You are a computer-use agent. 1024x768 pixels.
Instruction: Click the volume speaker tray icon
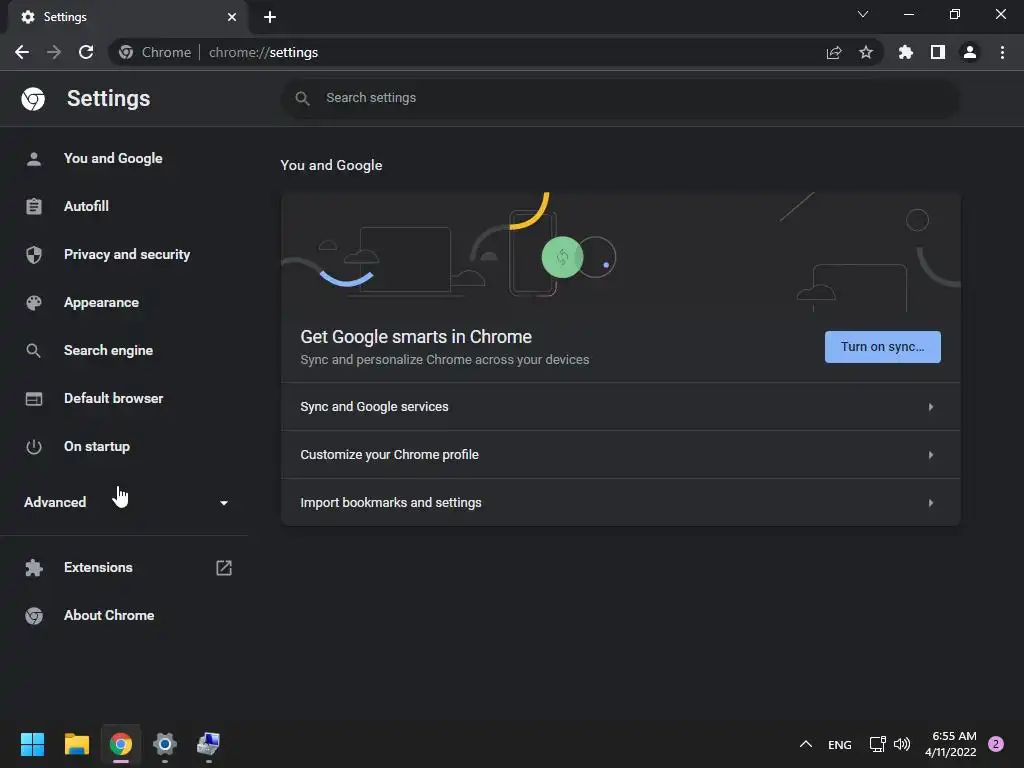tap(902, 744)
